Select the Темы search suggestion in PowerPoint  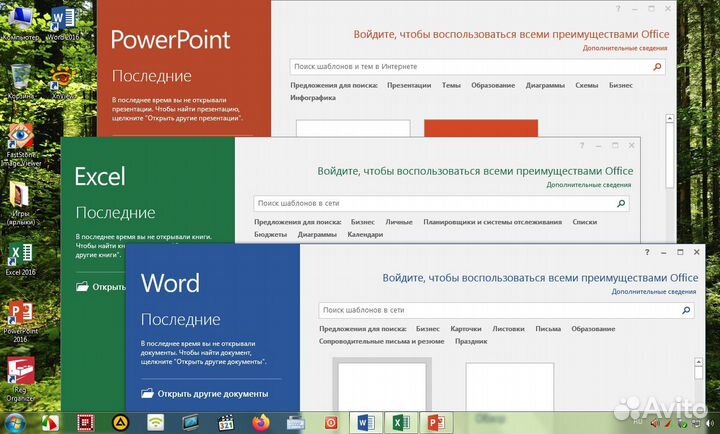click(451, 85)
